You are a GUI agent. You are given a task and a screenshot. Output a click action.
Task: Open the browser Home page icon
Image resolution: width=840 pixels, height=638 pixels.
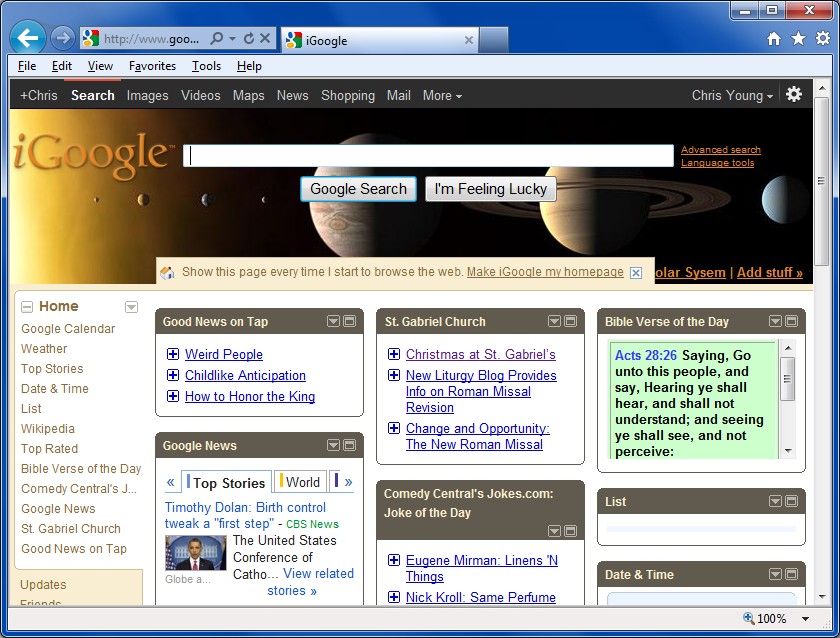(774, 39)
